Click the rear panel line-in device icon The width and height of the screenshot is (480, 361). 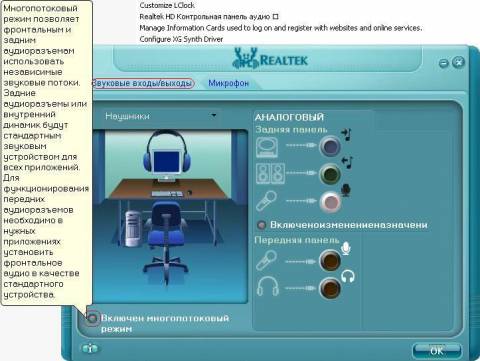pyautogui.click(x=267, y=147)
